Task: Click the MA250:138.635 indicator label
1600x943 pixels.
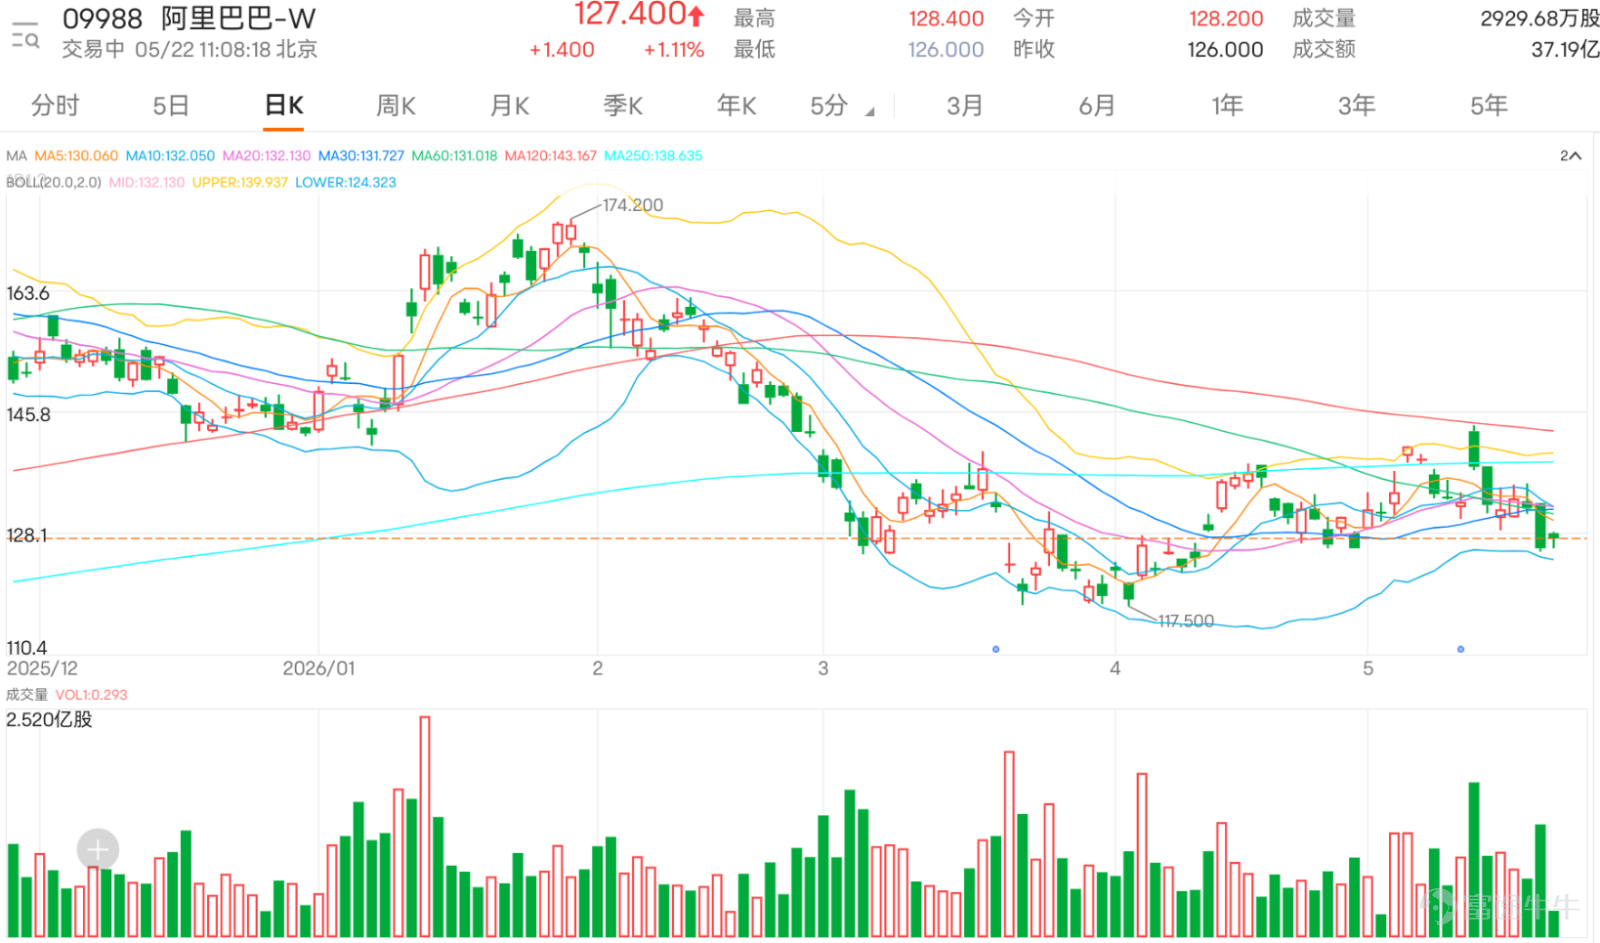Action: 653,156
